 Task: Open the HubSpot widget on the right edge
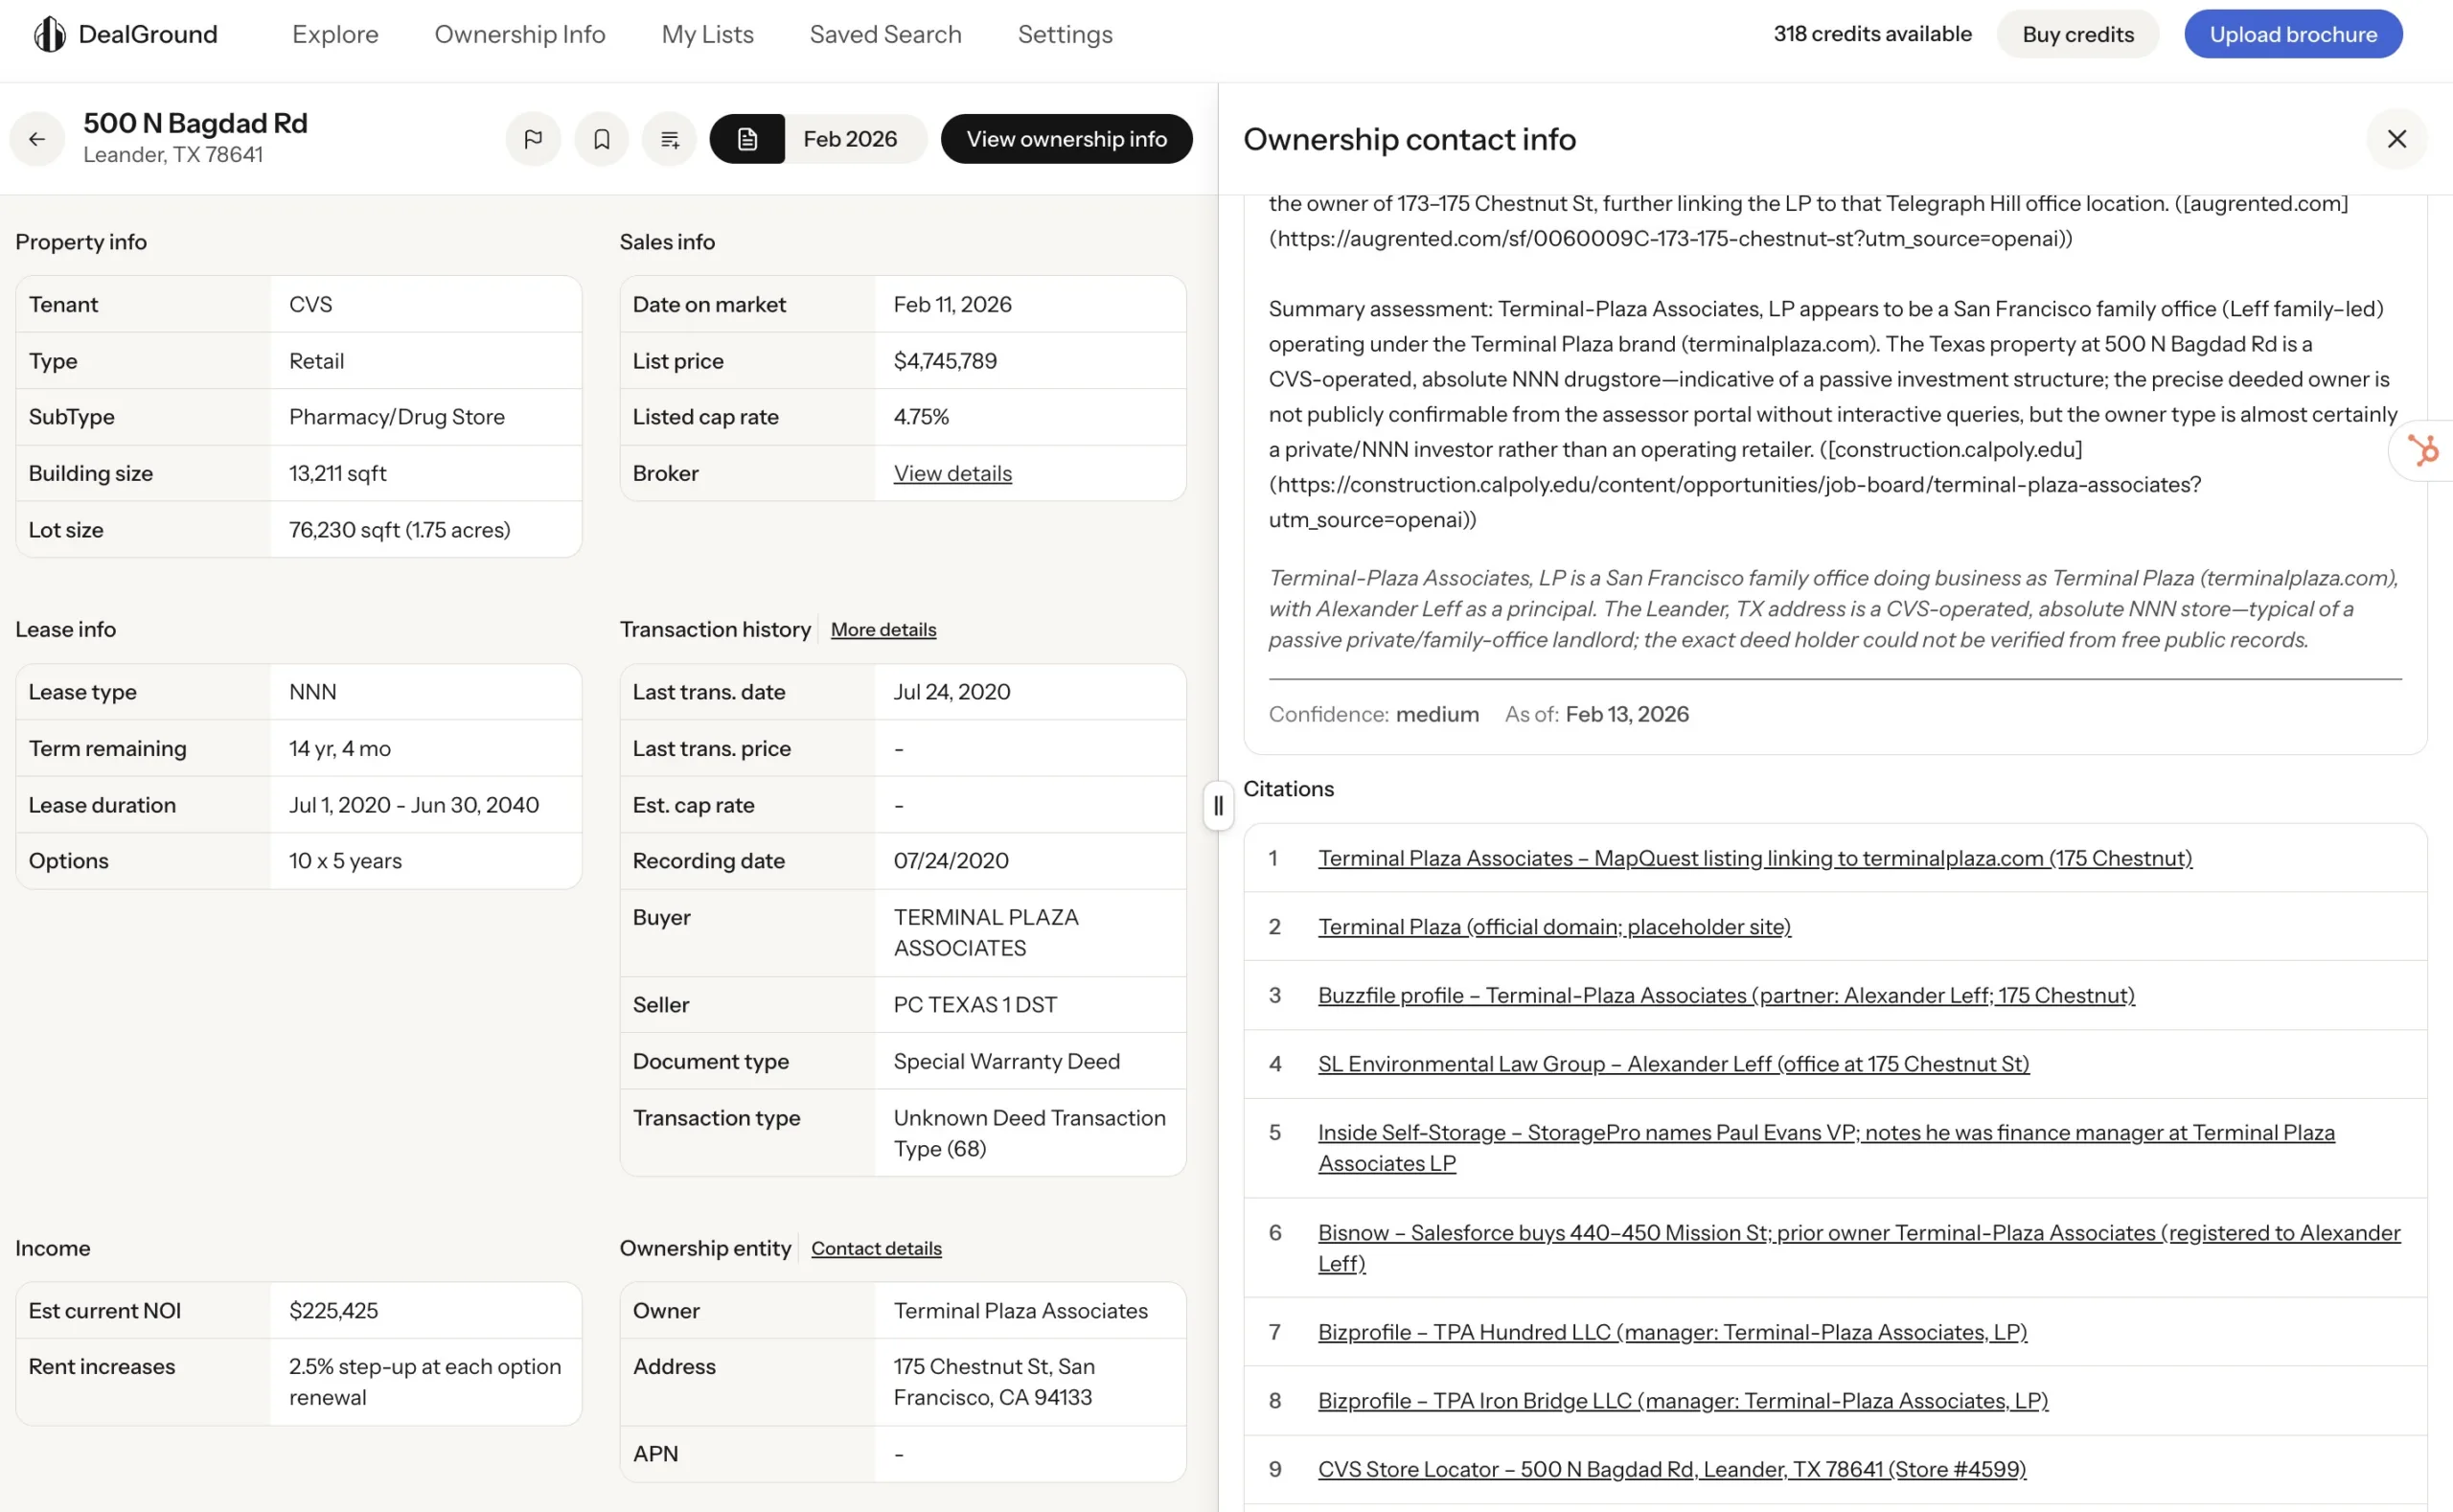[x=2428, y=451]
